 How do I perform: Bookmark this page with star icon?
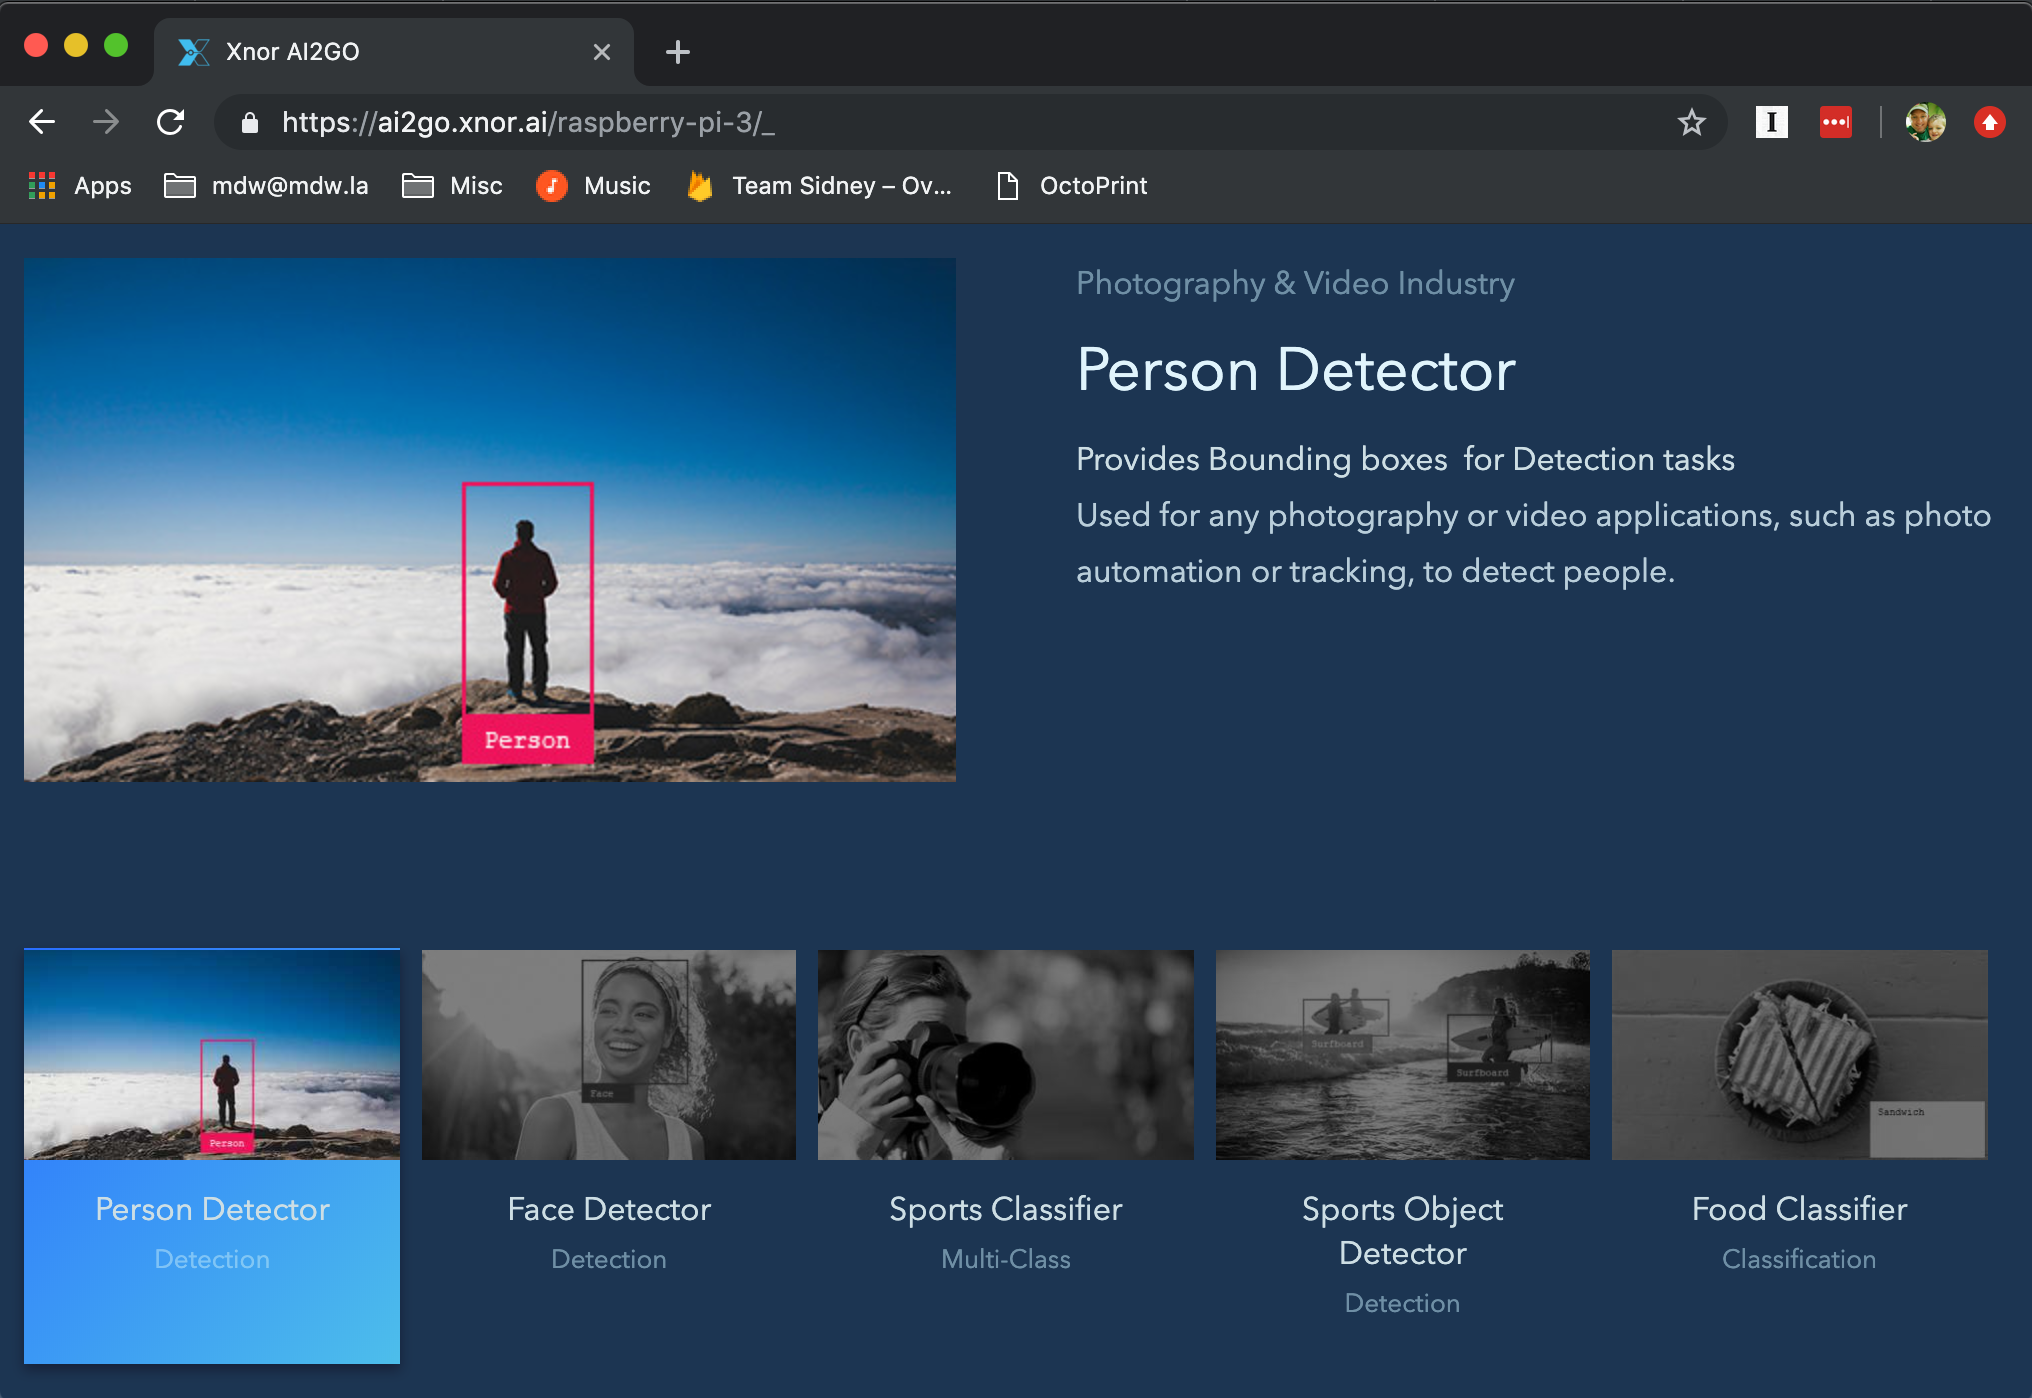pyautogui.click(x=1691, y=122)
